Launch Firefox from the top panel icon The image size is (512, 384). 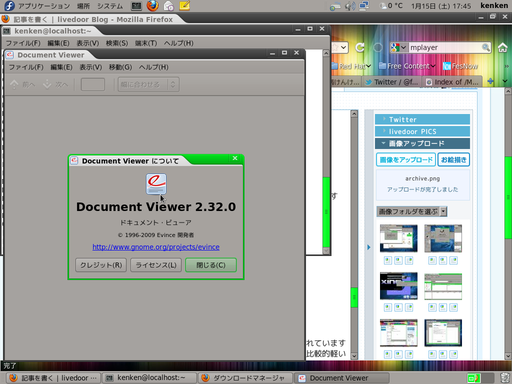(152, 6)
